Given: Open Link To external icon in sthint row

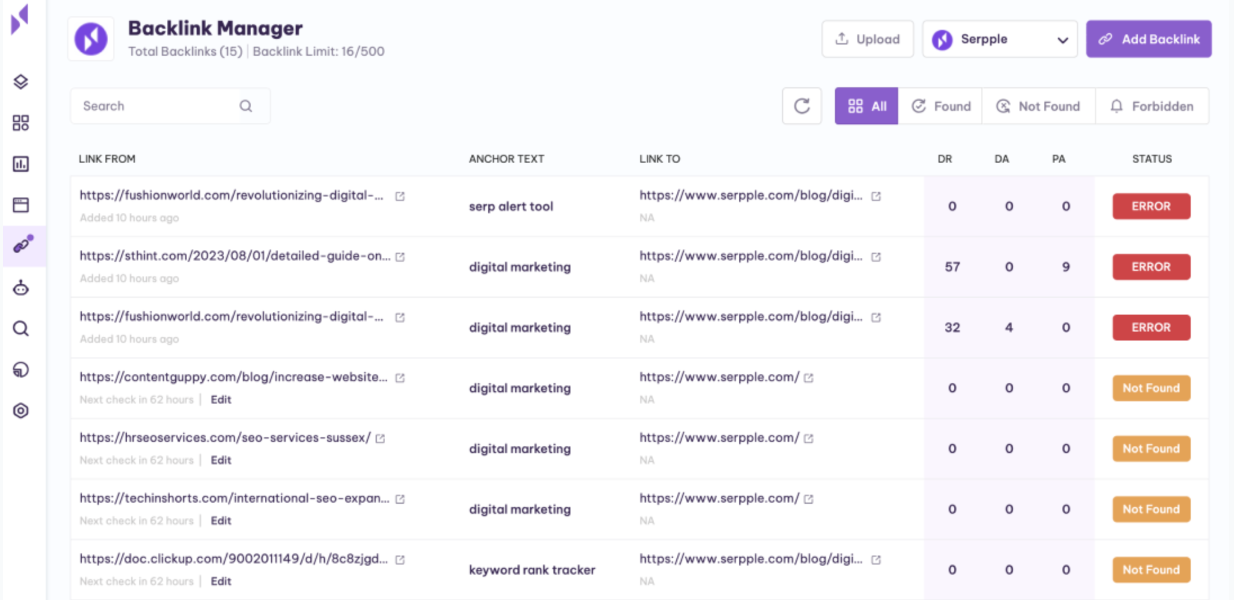Looking at the screenshot, I should pyautogui.click(x=876, y=257).
